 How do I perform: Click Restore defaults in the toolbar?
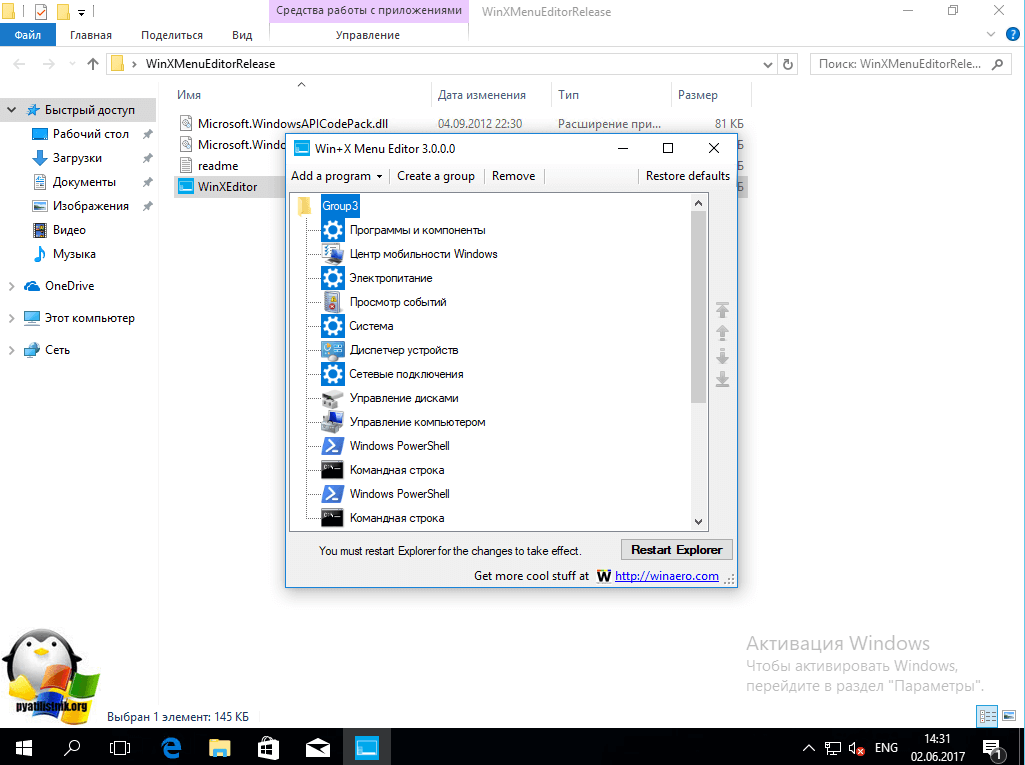[x=687, y=176]
